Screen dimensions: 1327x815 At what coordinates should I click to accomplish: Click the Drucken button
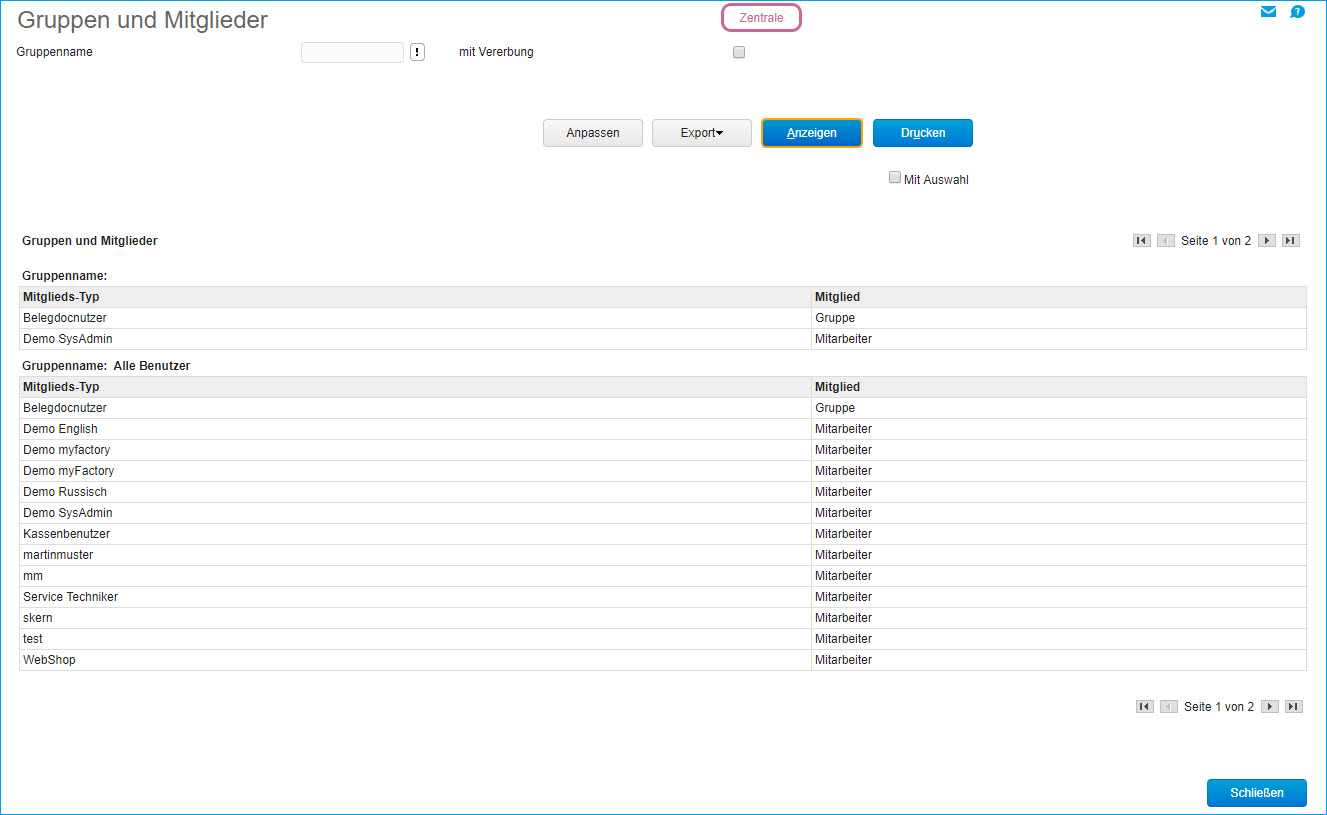pos(922,133)
